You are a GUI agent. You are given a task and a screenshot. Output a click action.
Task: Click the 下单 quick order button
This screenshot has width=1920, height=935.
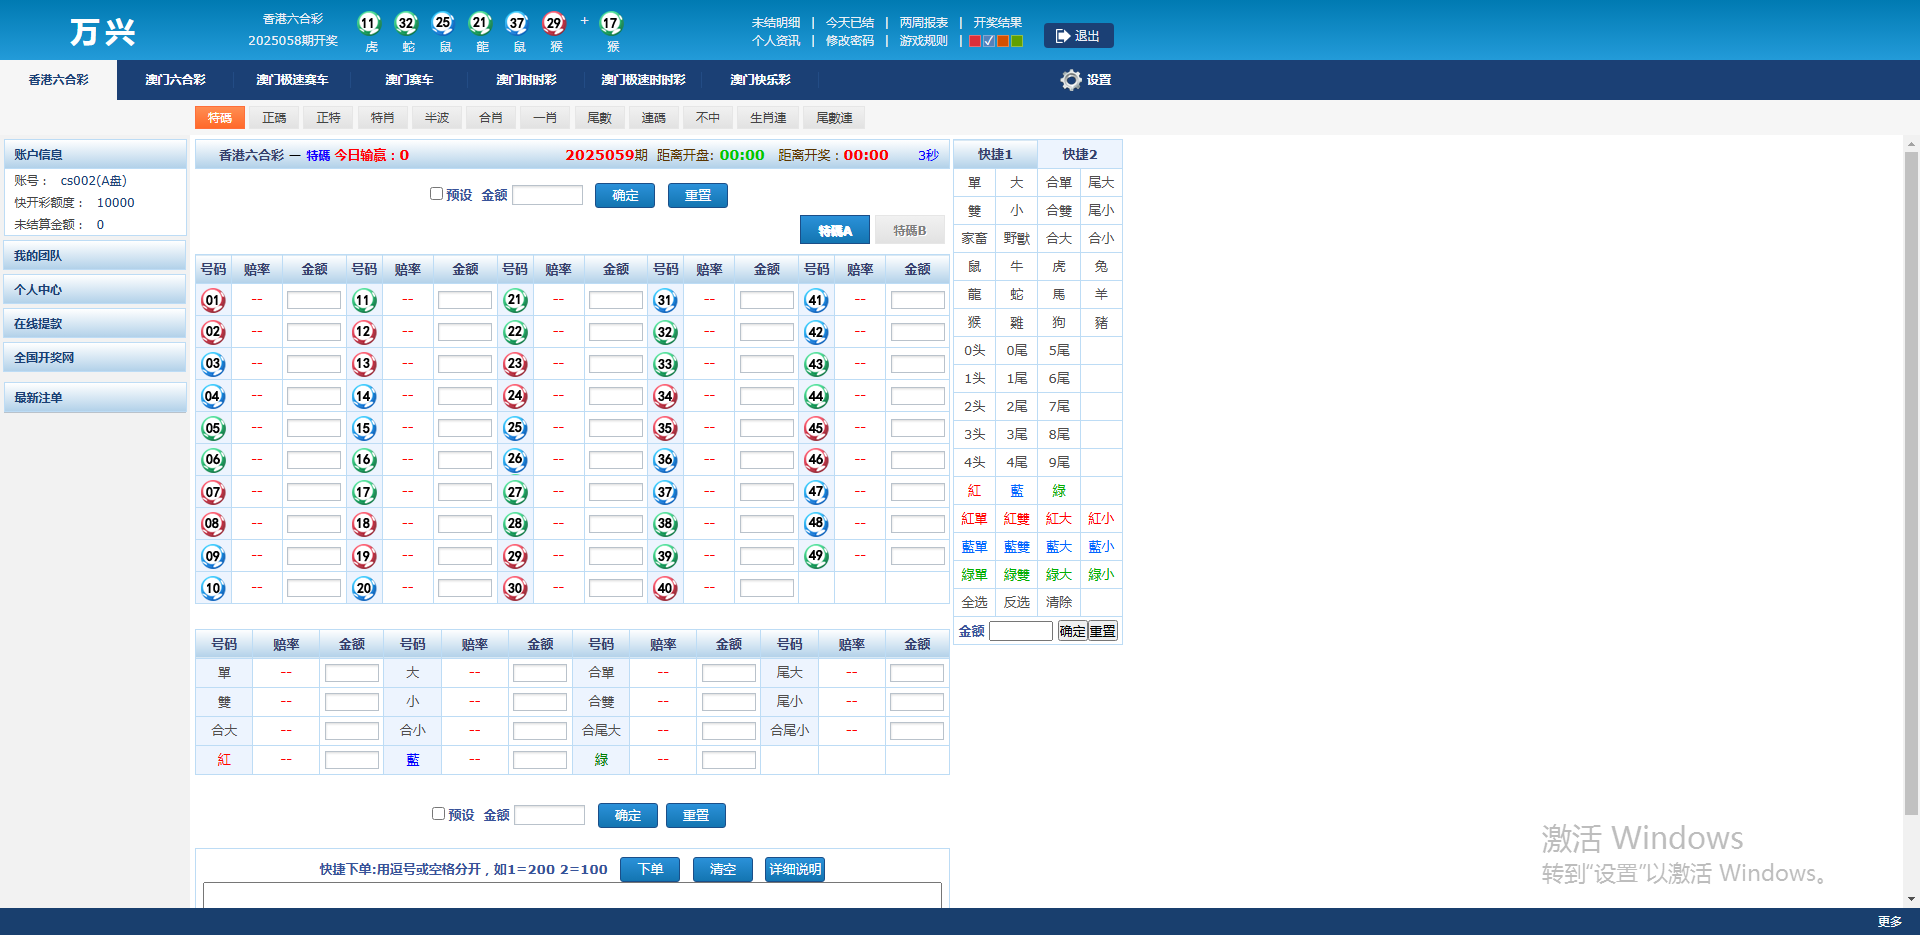point(650,869)
